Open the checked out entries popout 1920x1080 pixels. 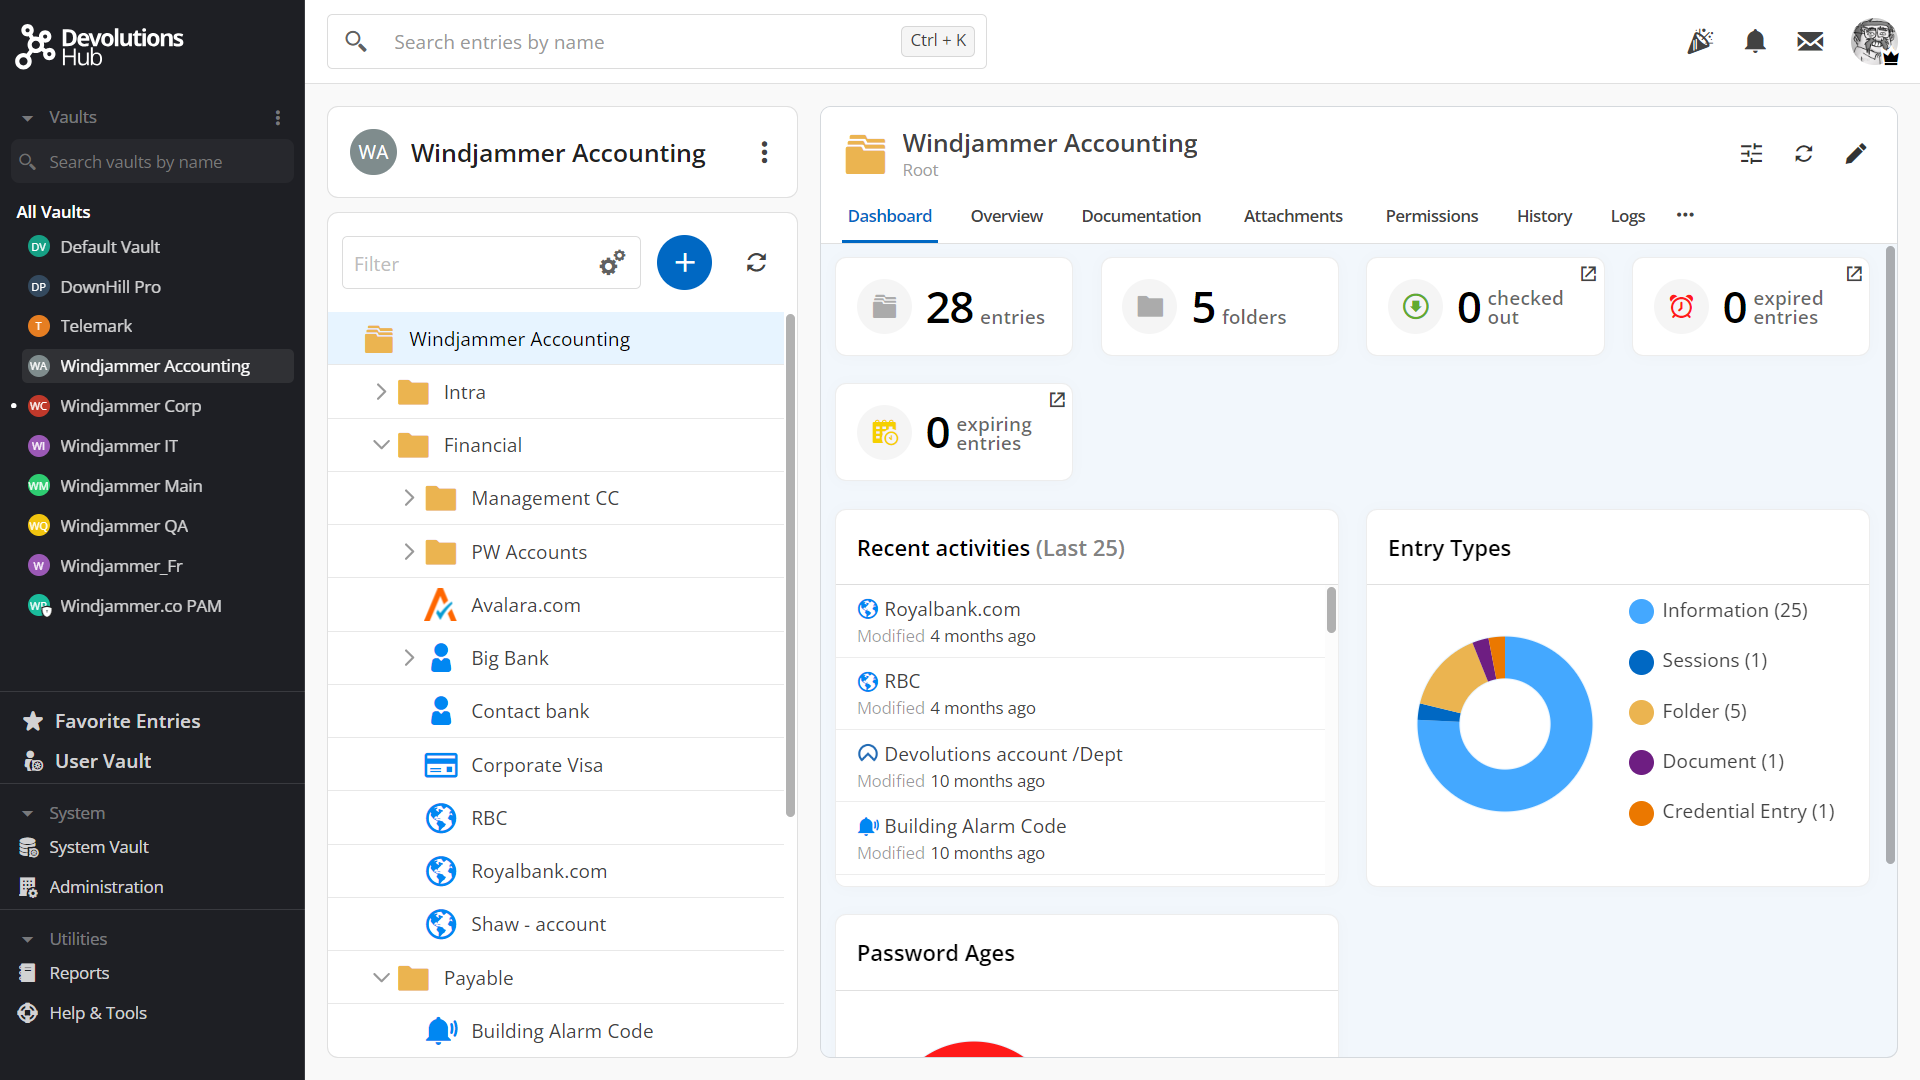coord(1588,274)
